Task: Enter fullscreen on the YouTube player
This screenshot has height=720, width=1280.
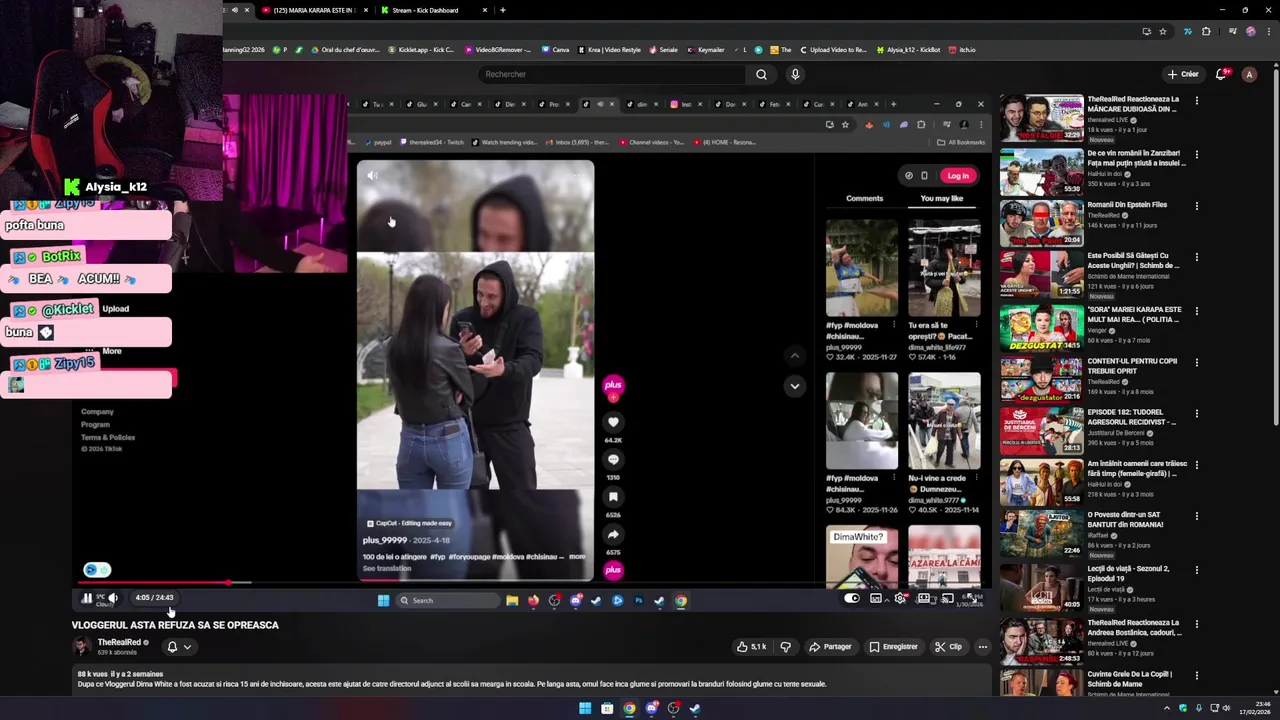Action: pyautogui.click(x=971, y=598)
